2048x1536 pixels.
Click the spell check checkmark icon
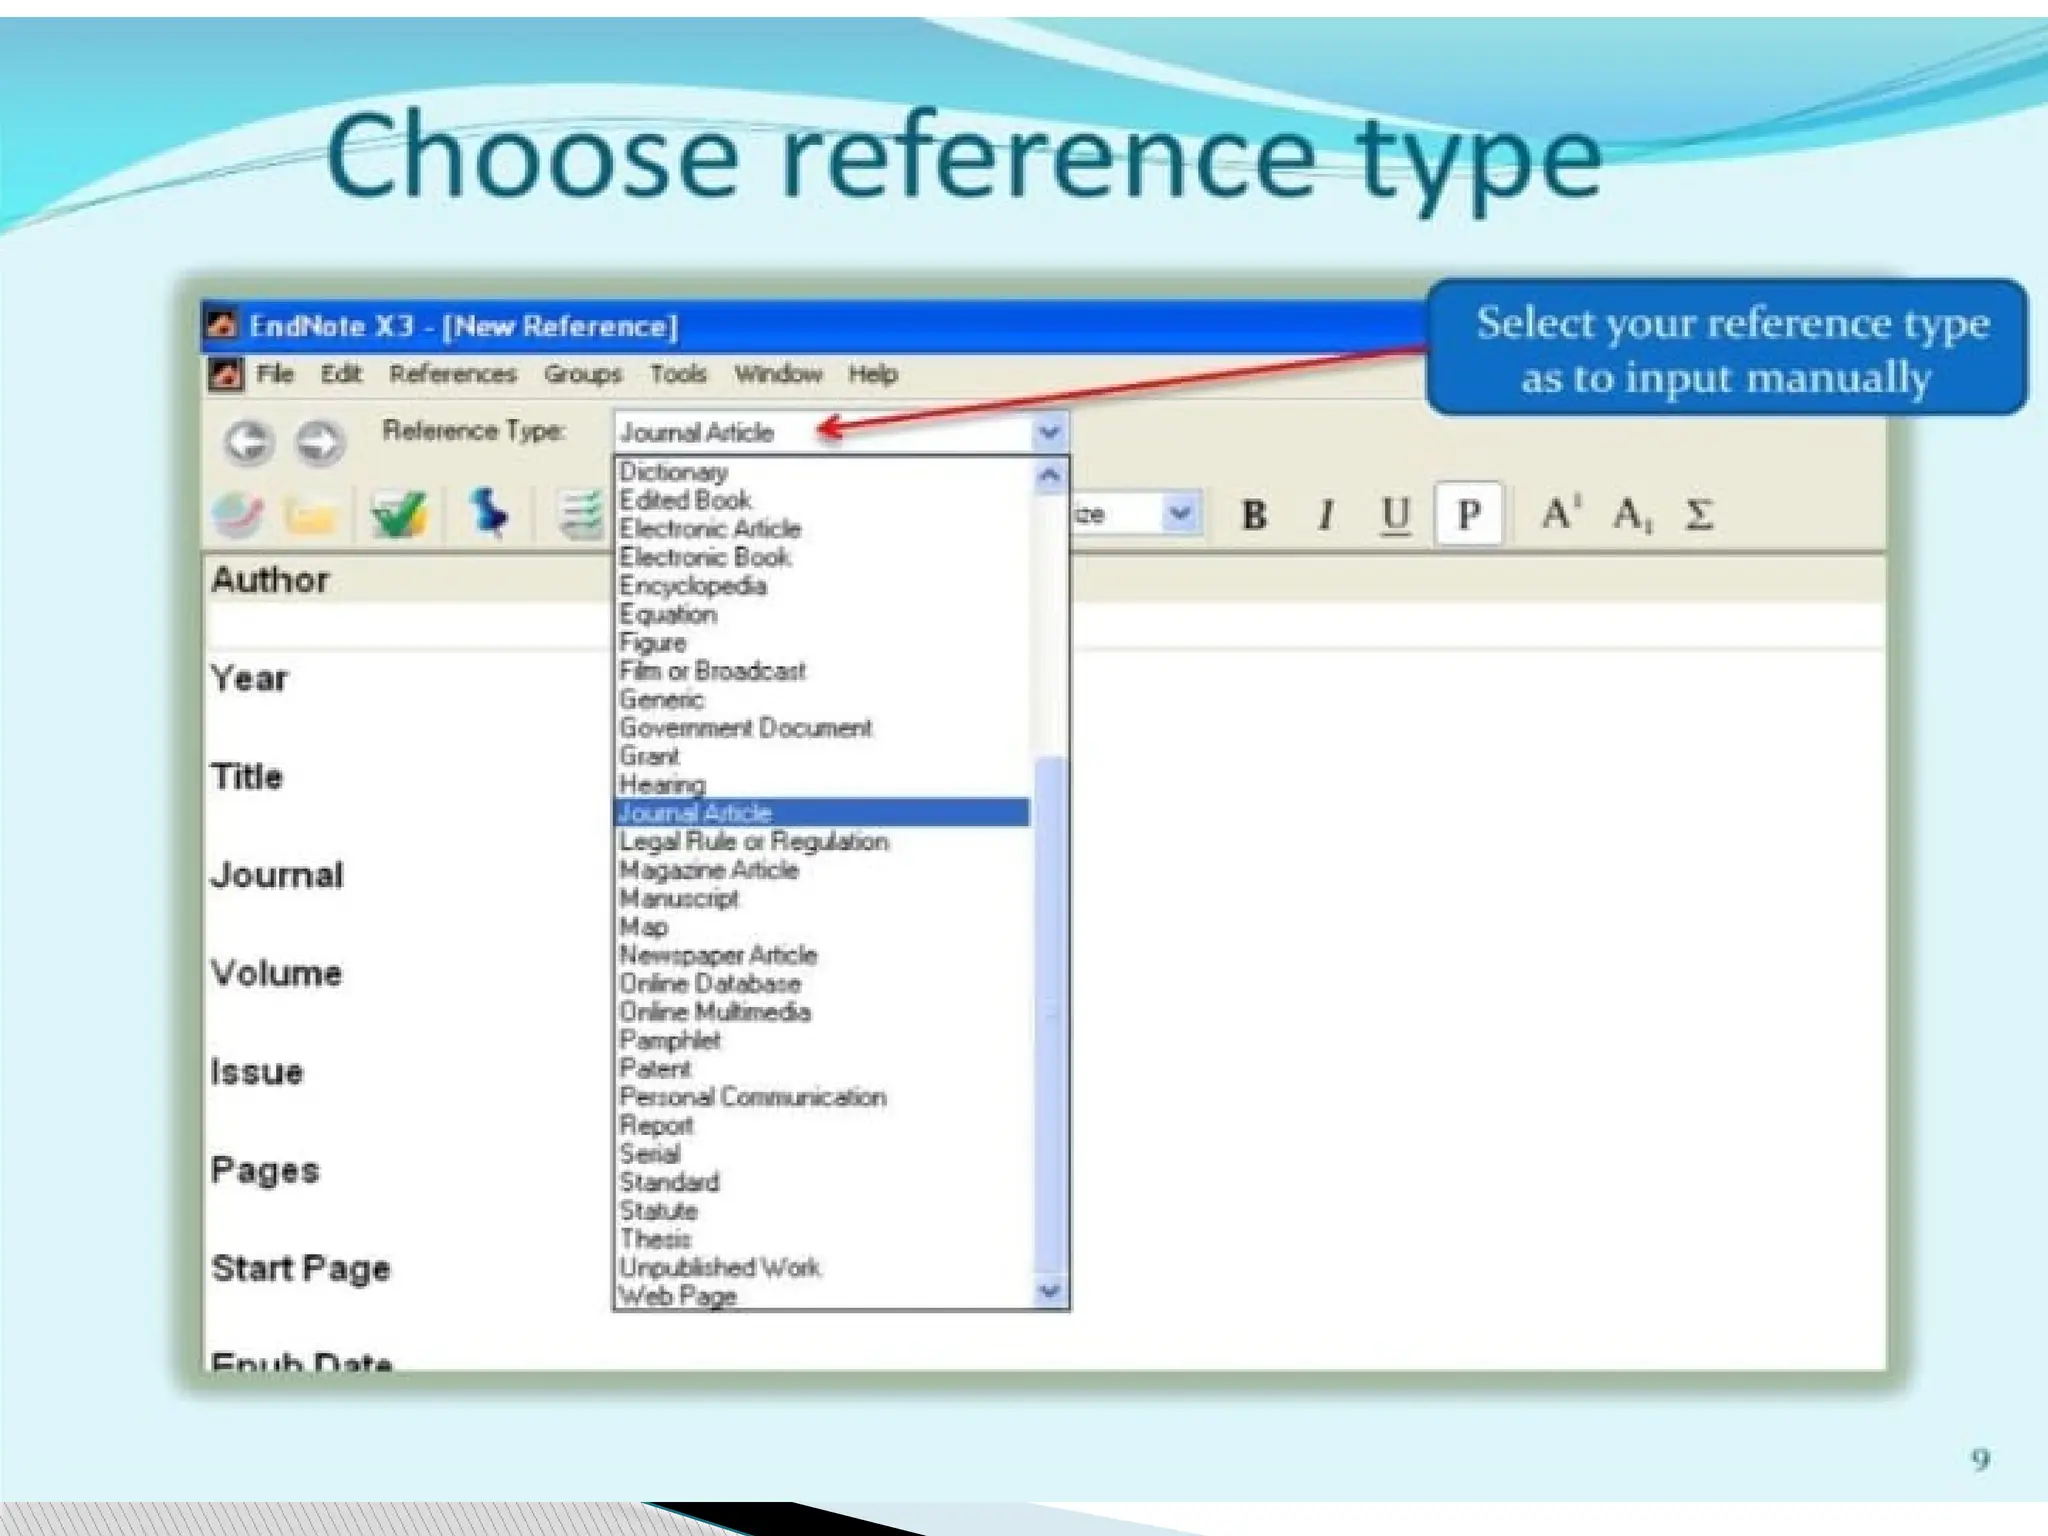[x=398, y=515]
